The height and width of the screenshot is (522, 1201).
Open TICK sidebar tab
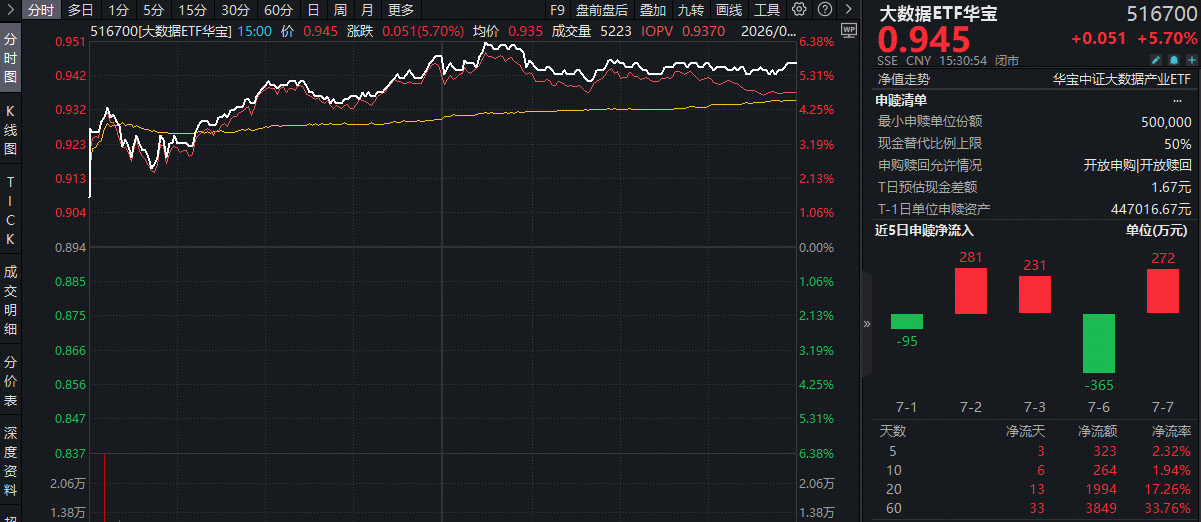10,211
